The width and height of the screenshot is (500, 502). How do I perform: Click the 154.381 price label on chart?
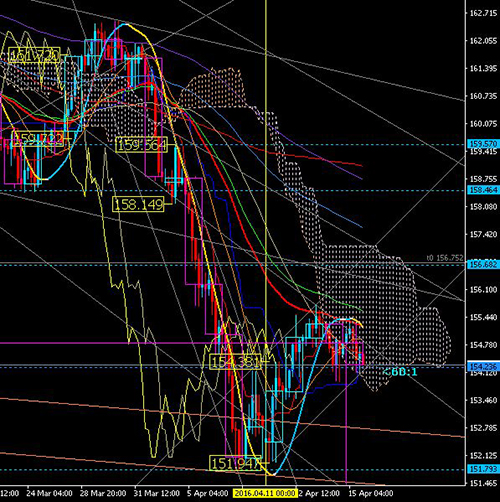[x=235, y=361]
